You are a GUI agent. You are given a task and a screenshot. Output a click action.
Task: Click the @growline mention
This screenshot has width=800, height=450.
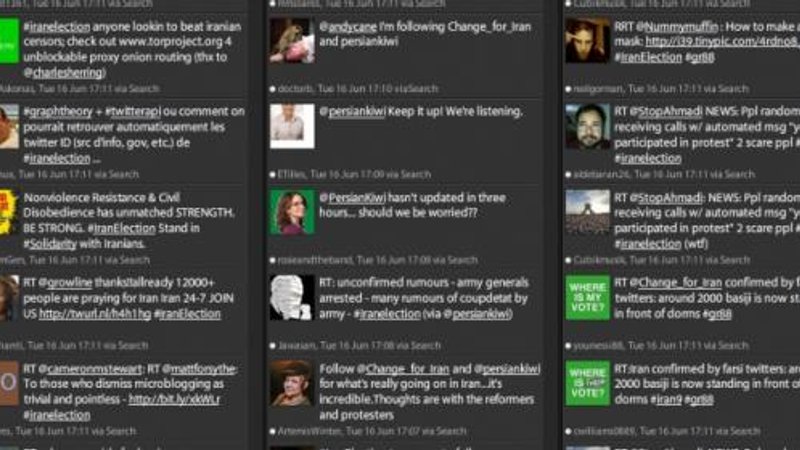click(65, 283)
